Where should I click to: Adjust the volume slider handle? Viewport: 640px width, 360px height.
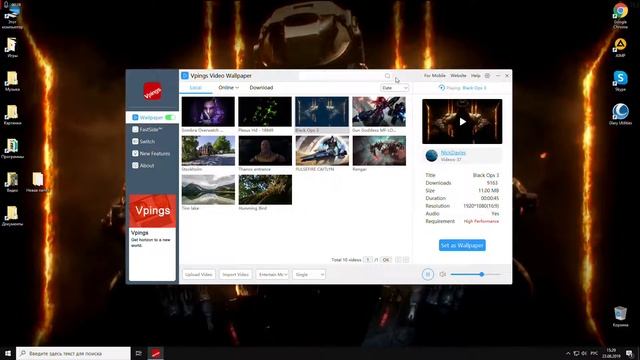(482, 274)
